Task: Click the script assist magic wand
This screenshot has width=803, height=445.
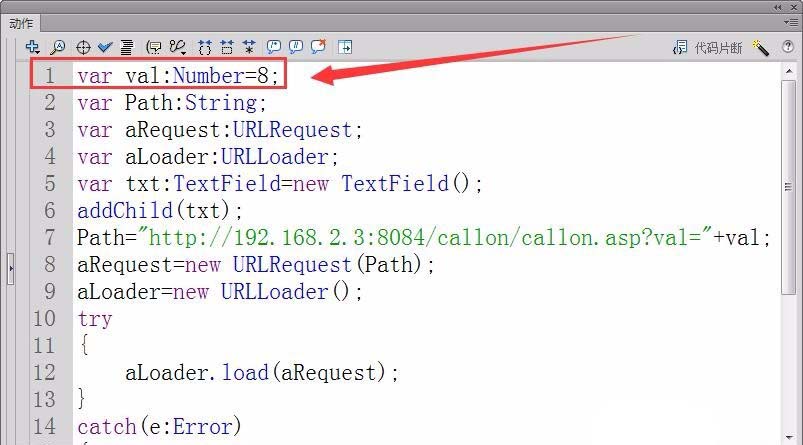Action: tap(761, 48)
